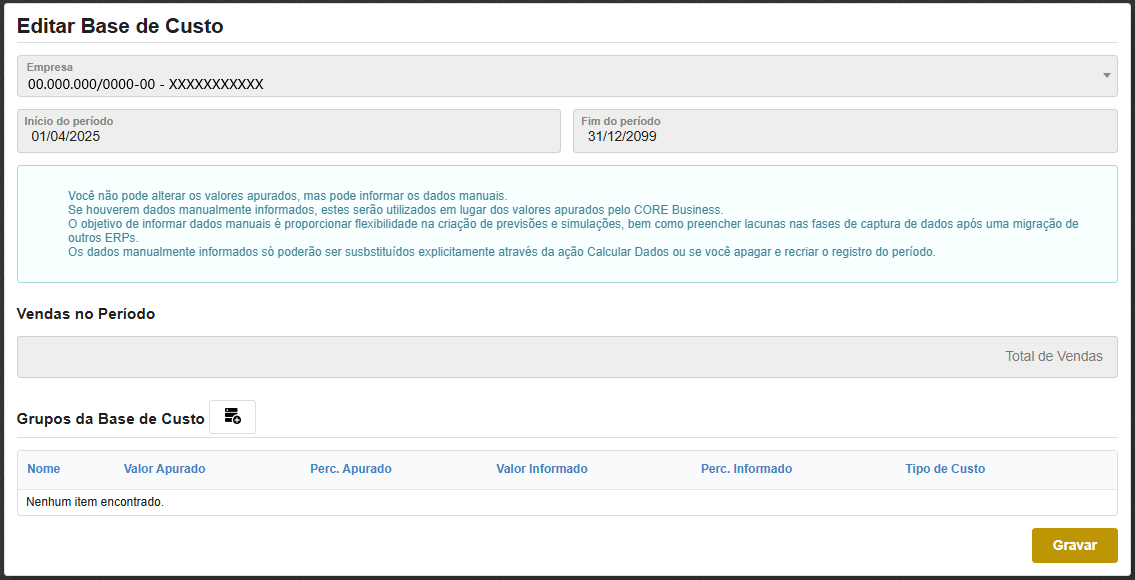Click the first line of the info notice

(287, 196)
